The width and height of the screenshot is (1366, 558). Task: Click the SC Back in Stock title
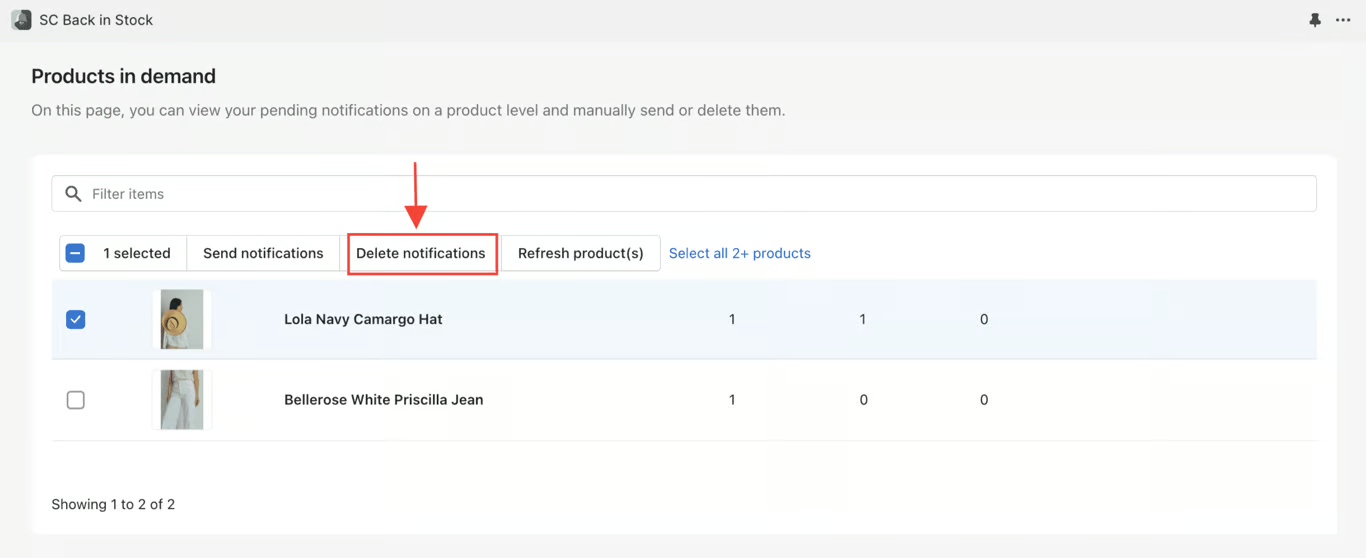pos(96,20)
